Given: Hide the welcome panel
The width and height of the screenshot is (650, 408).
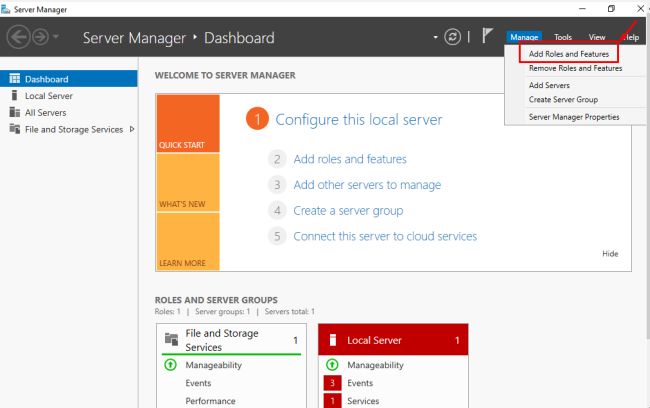Looking at the screenshot, I should tap(610, 254).
